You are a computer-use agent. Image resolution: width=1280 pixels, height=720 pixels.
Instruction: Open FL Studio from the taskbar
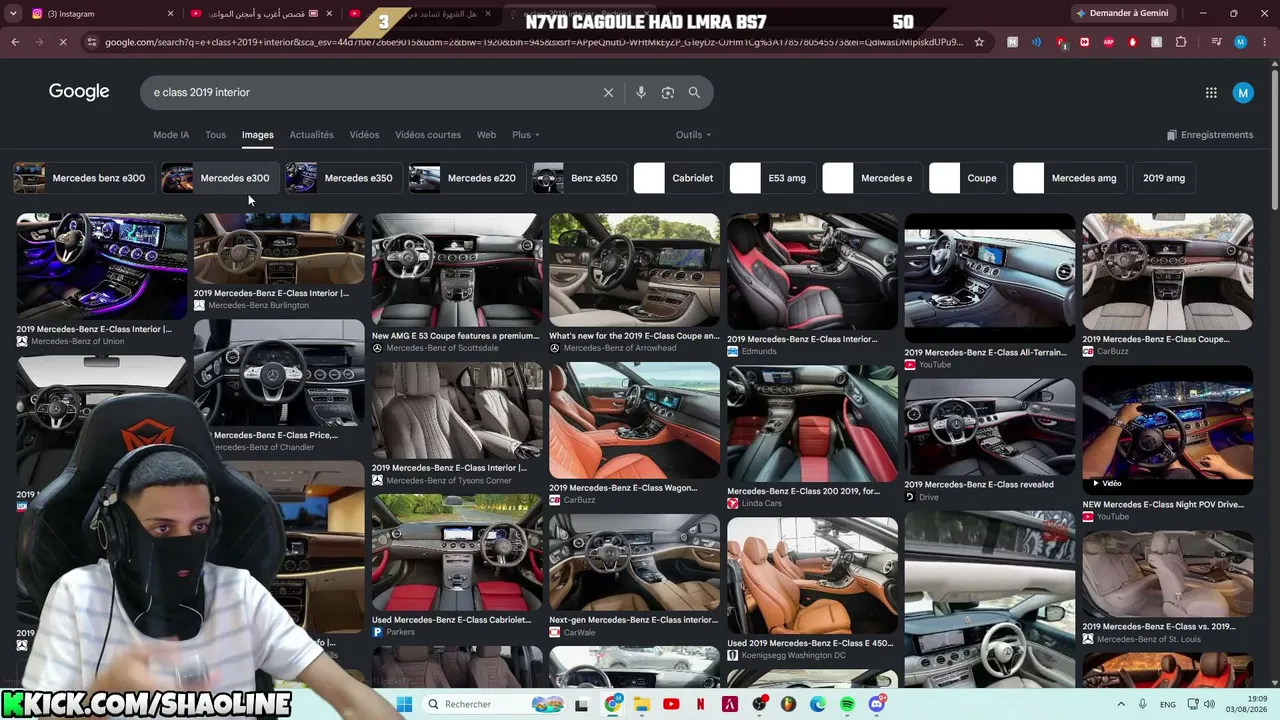788,704
